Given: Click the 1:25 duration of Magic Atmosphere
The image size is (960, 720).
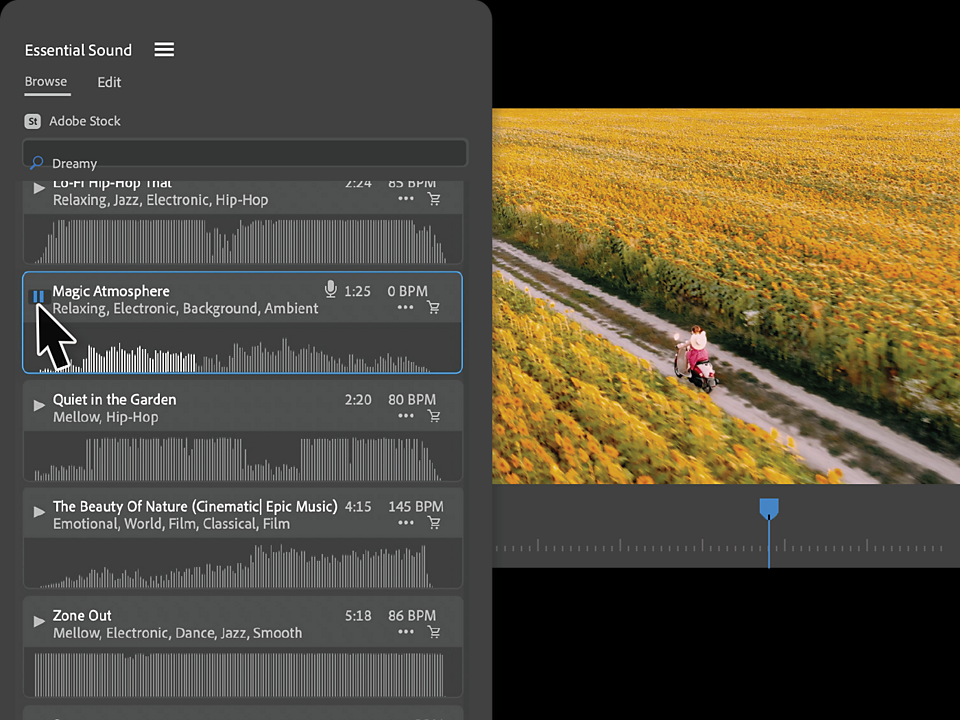Looking at the screenshot, I should tap(358, 291).
